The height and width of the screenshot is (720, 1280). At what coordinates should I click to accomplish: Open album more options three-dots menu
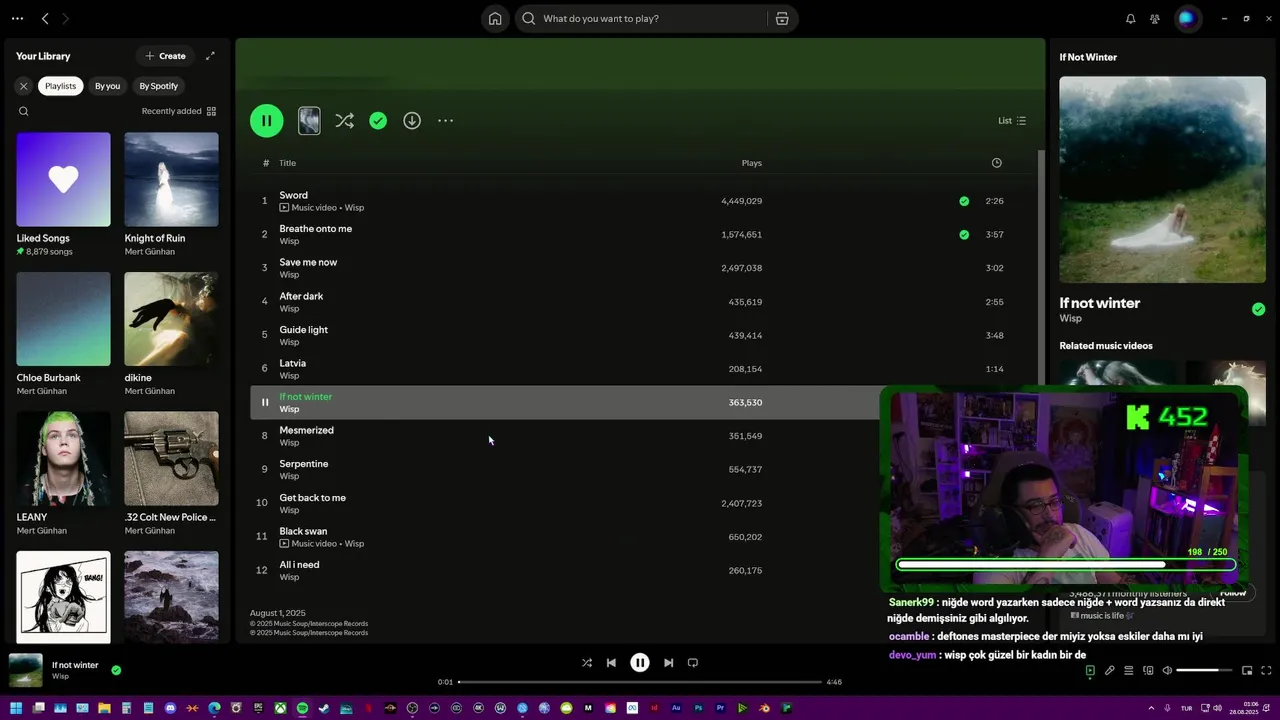click(x=446, y=120)
